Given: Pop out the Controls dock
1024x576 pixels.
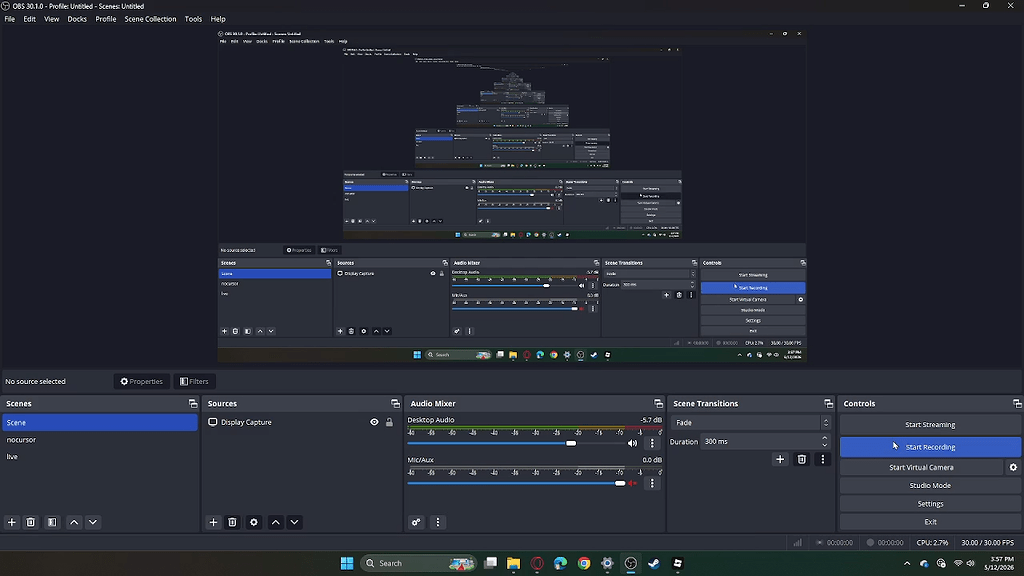Looking at the screenshot, I should point(1017,404).
